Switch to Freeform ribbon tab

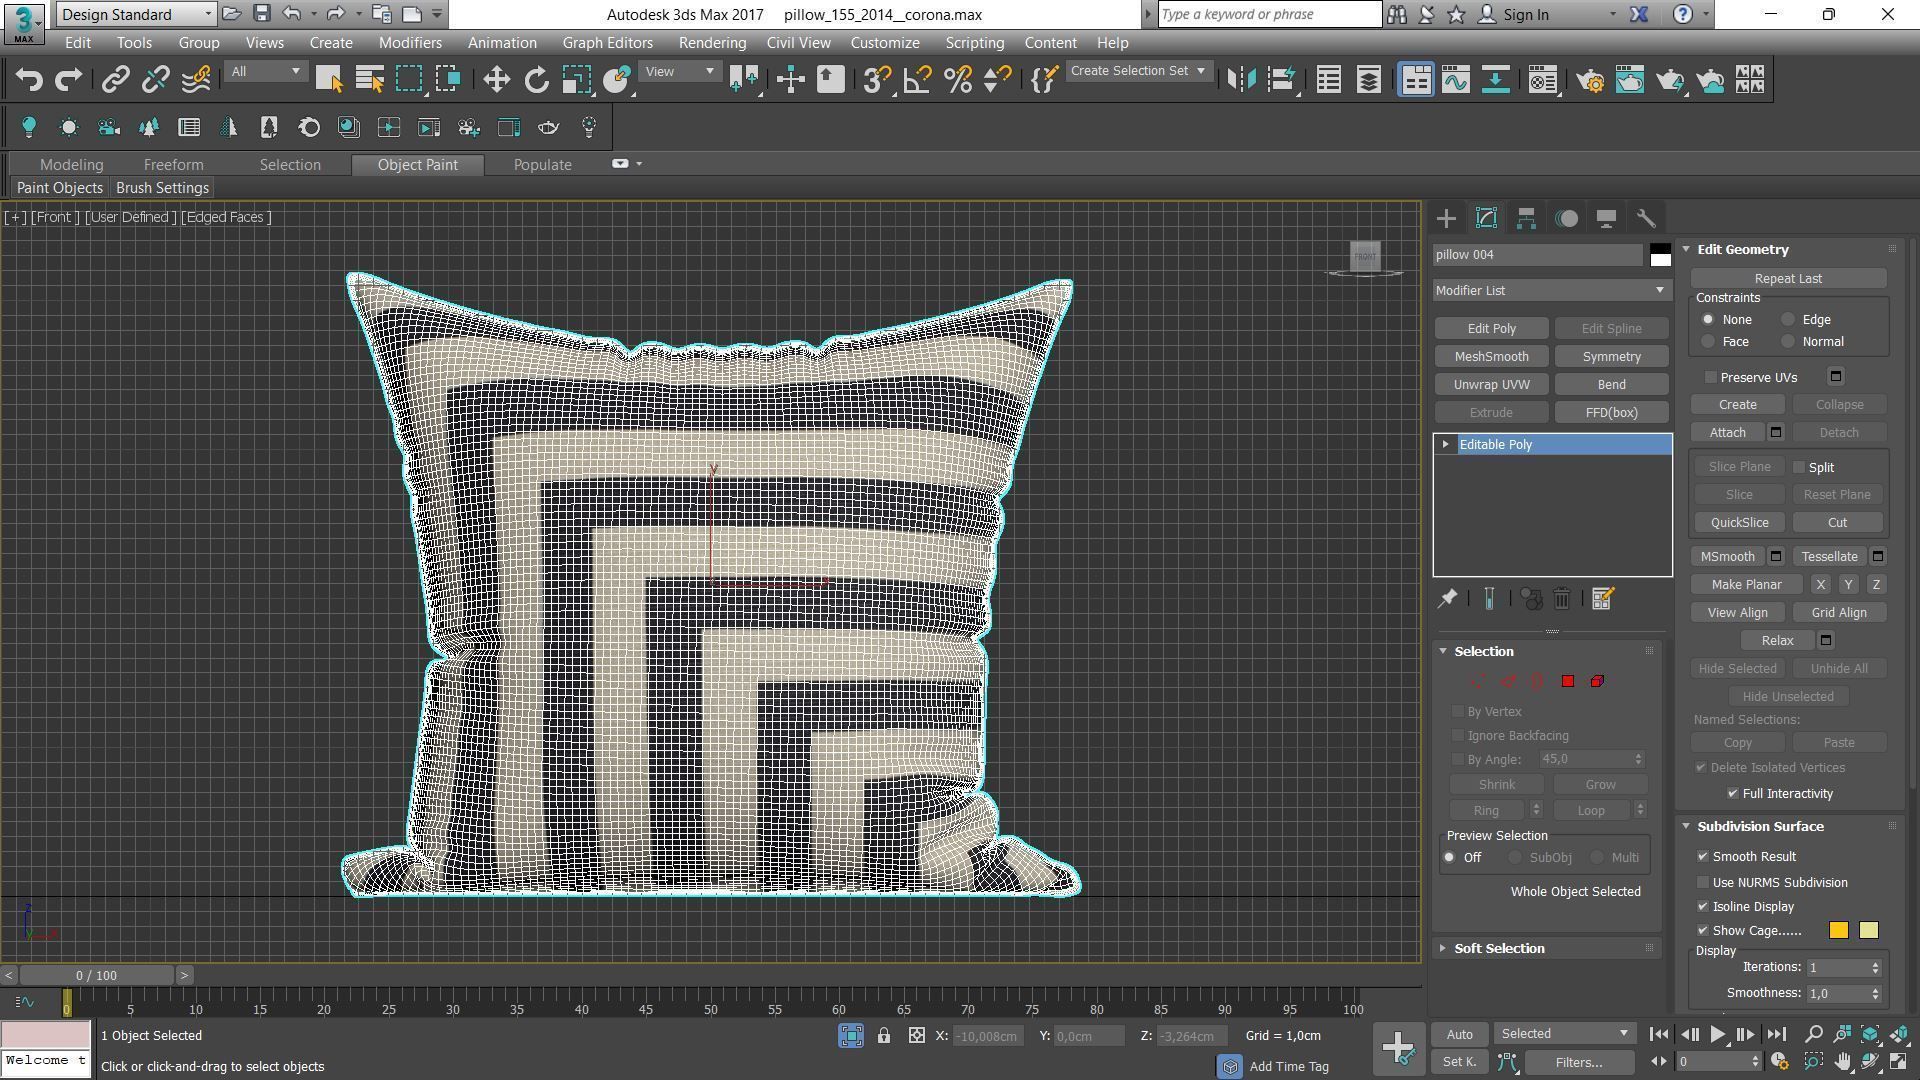click(x=173, y=164)
